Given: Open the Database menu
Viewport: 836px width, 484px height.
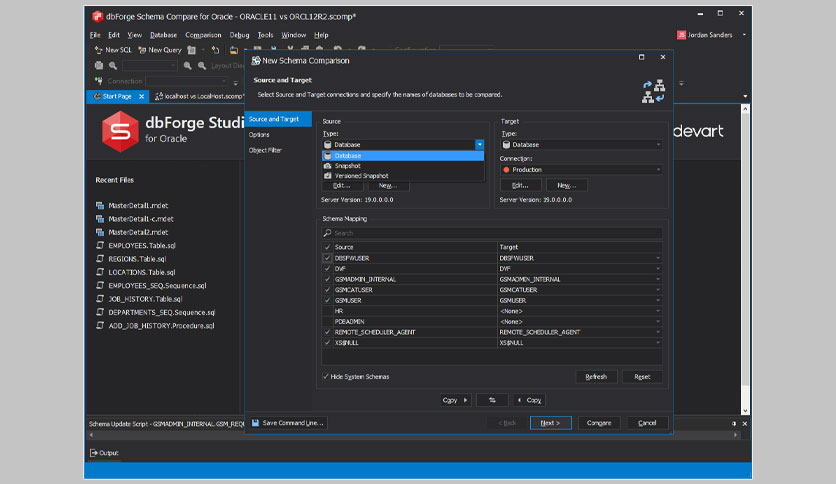Looking at the screenshot, I should pos(163,35).
